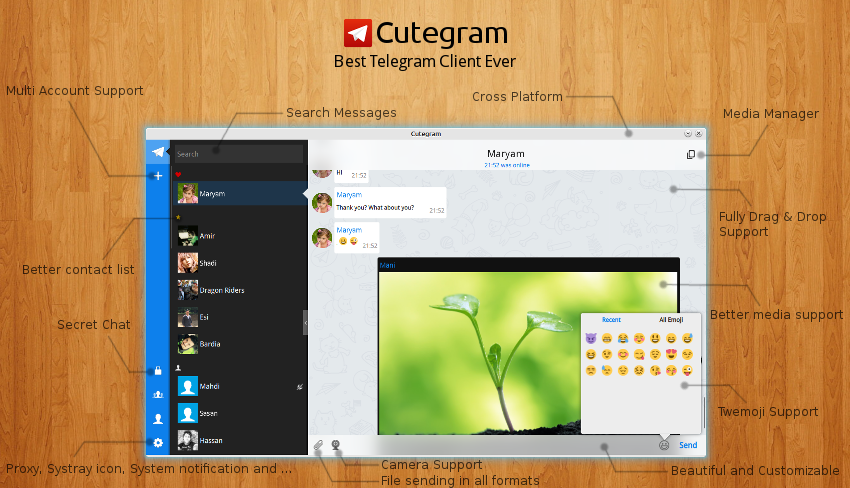Click in the Search messages field
850x488 pixels.
(x=239, y=154)
